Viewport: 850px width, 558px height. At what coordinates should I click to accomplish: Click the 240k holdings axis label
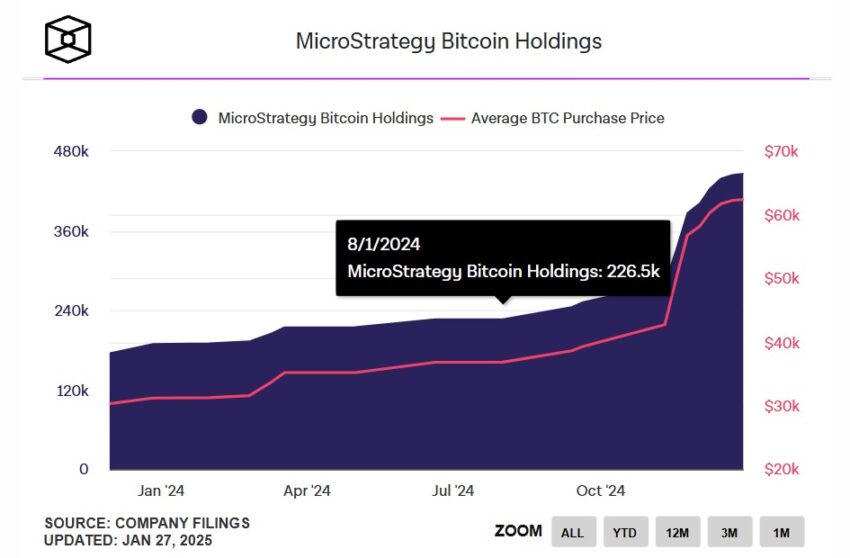[71, 311]
